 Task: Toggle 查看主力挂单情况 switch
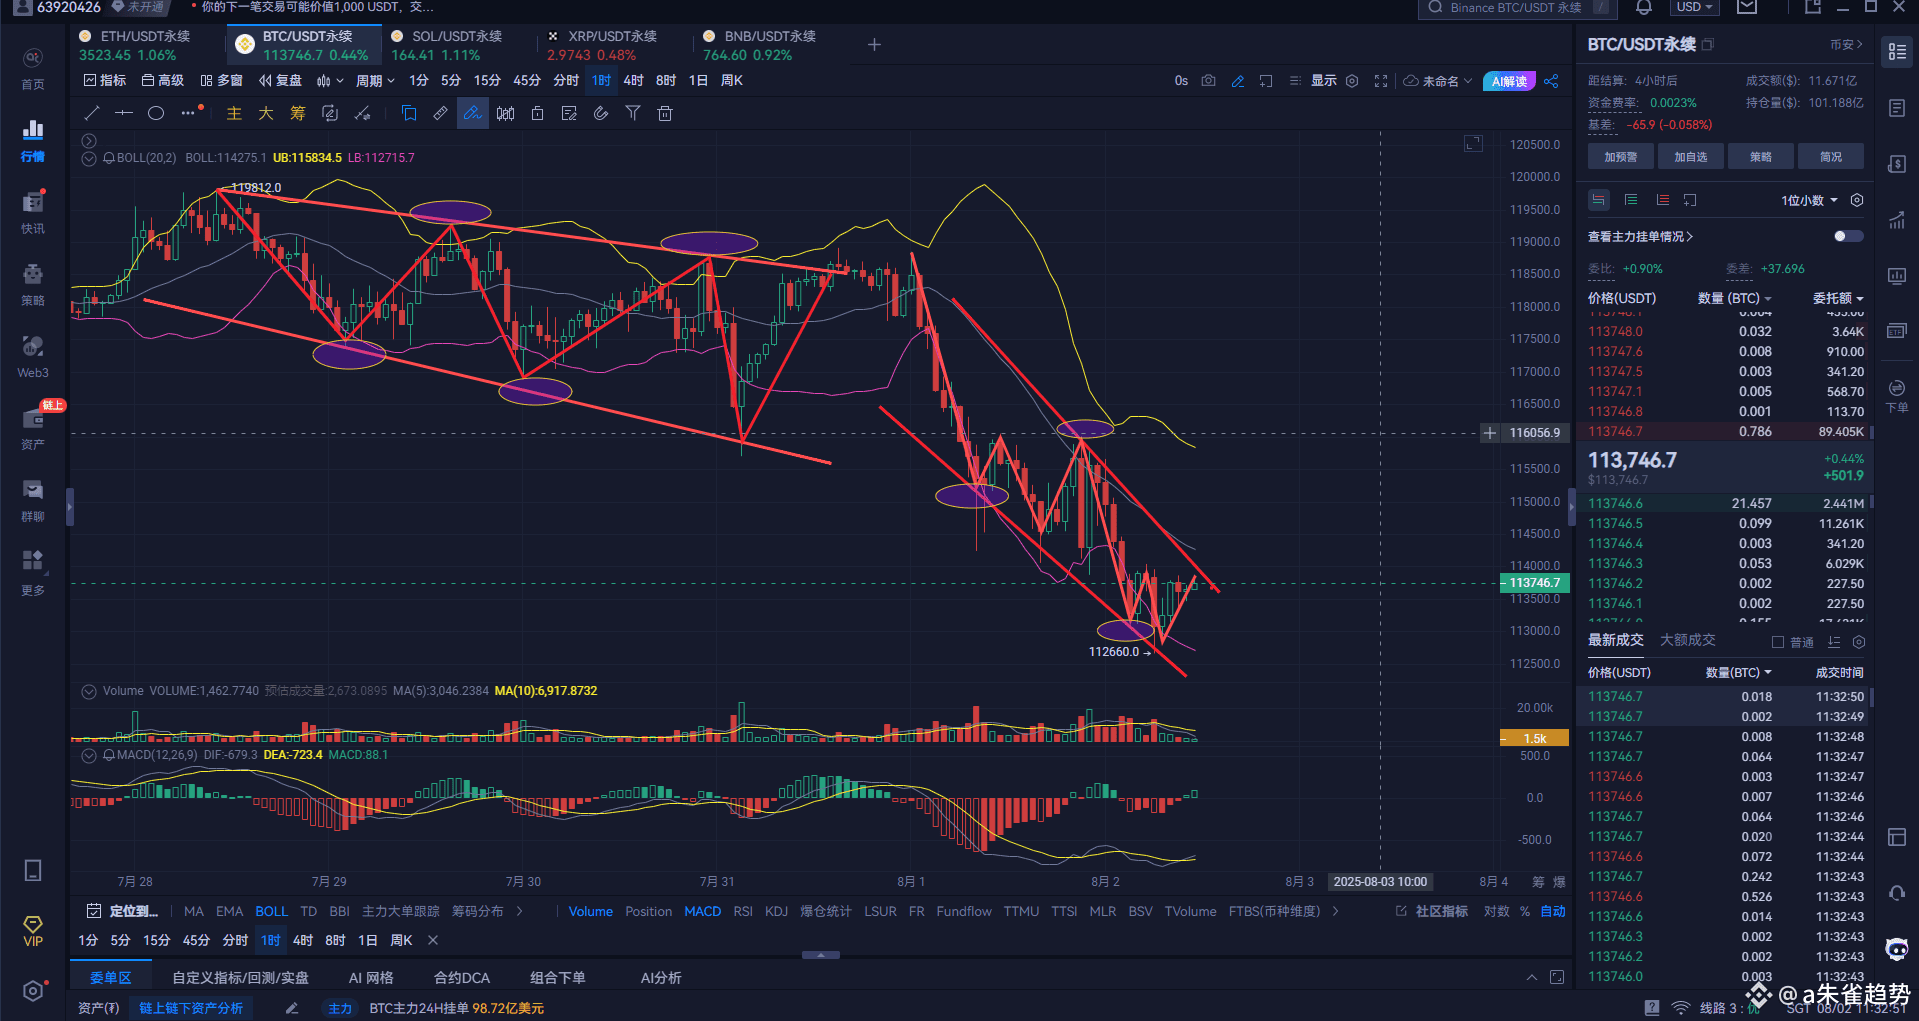[x=1849, y=237]
